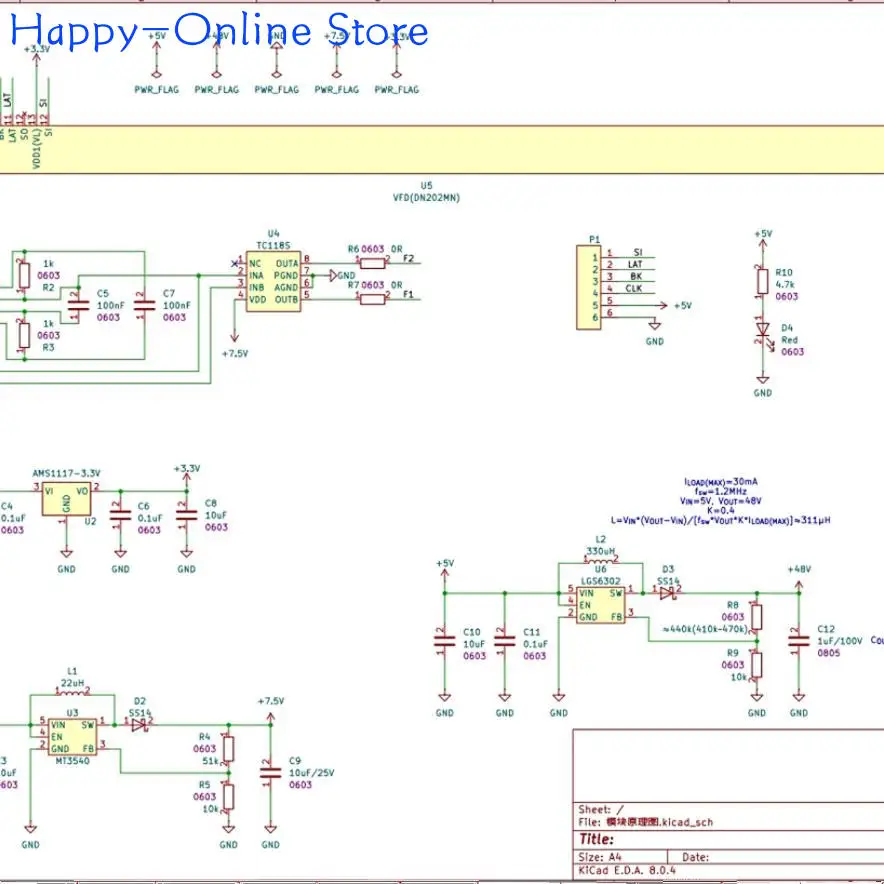Select the R8 resistor symbol
Image resolution: width=884 pixels, height=884 pixels.
point(757,617)
